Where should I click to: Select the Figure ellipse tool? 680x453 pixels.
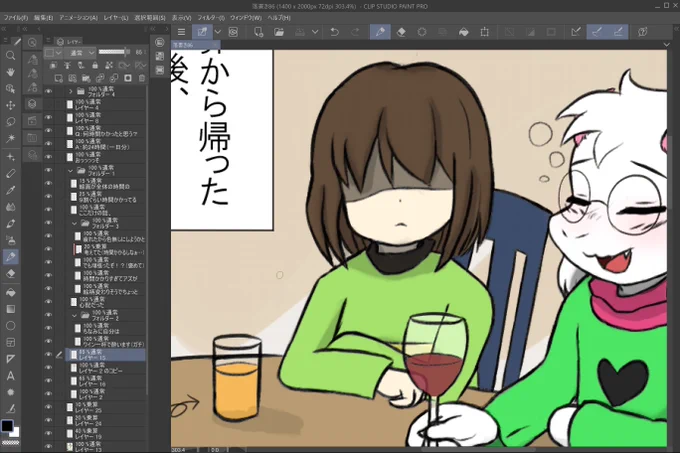(10, 326)
